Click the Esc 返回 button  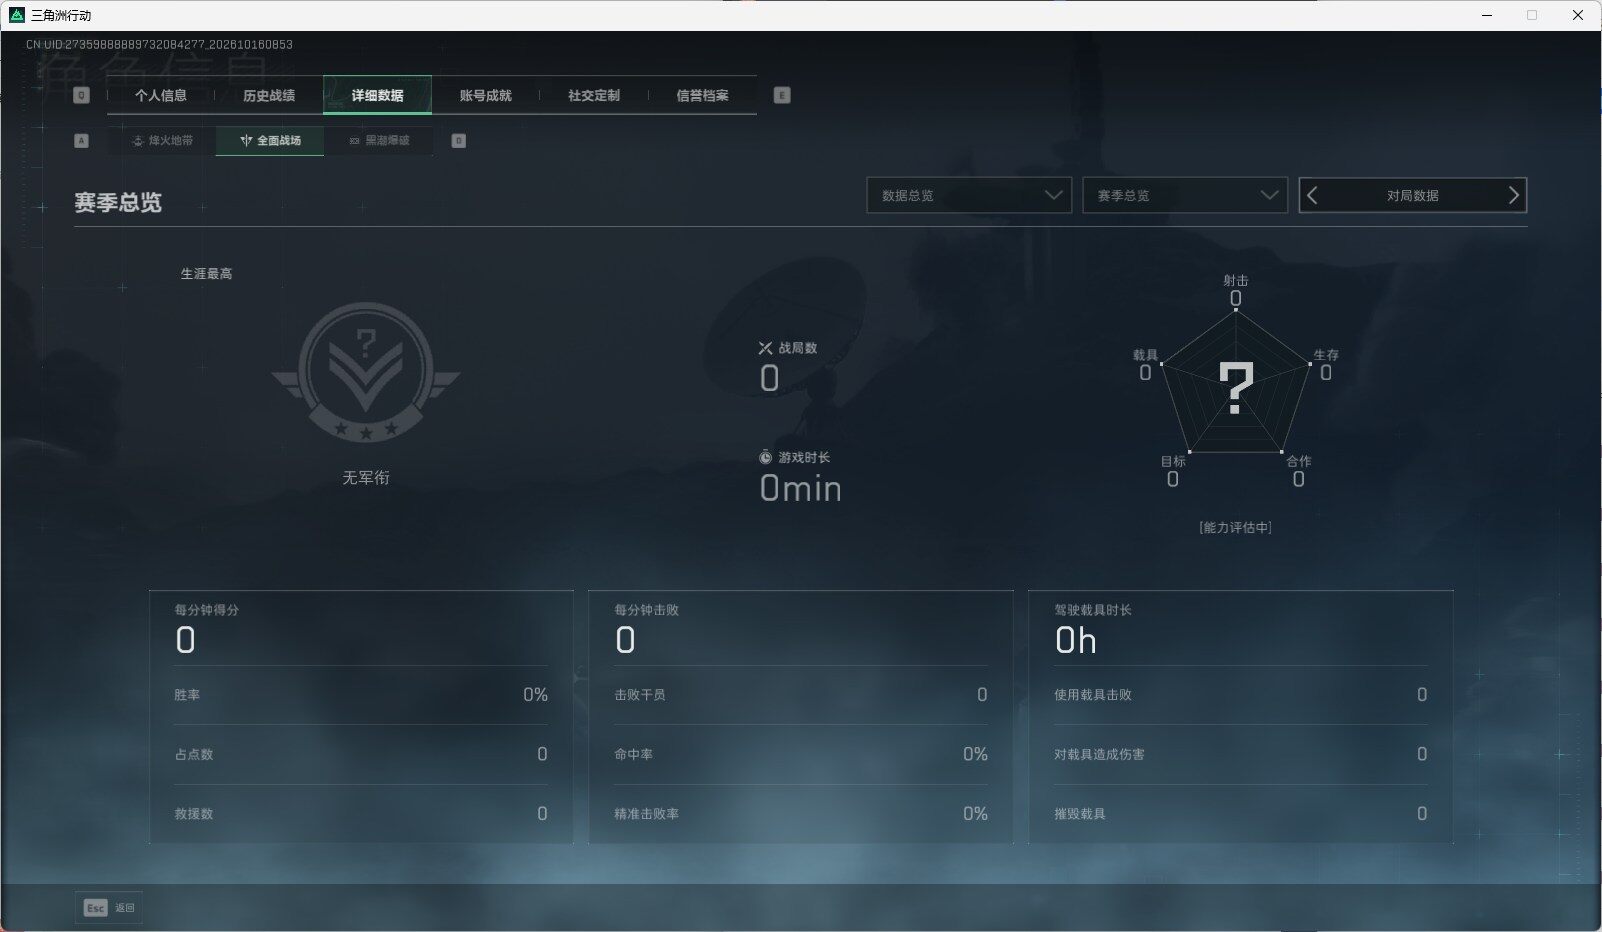(108, 908)
